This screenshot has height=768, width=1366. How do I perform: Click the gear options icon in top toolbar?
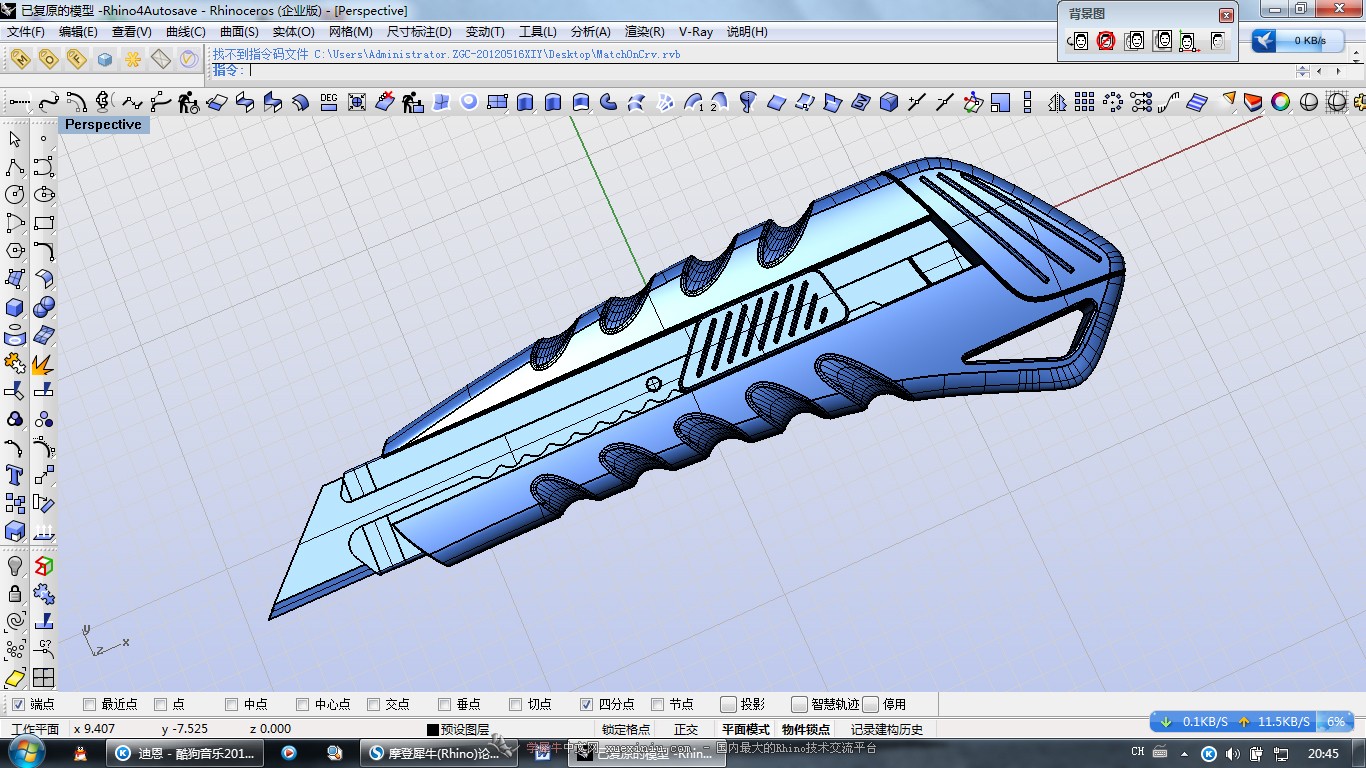1361,101
